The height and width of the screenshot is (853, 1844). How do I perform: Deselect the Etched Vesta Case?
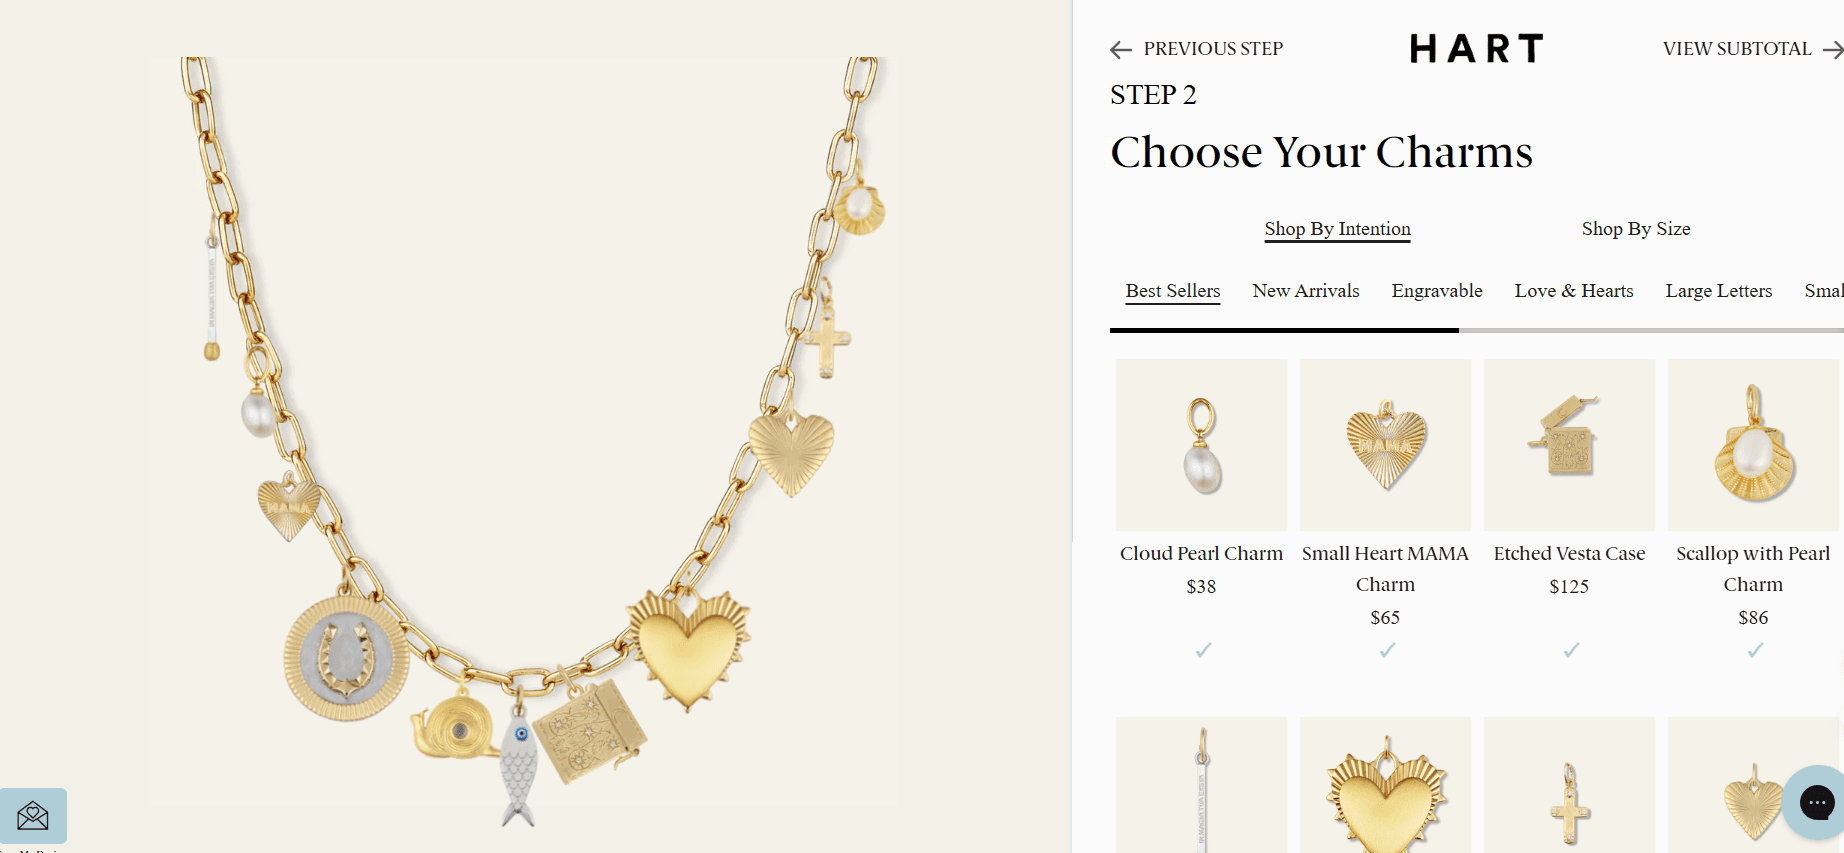click(x=1569, y=650)
